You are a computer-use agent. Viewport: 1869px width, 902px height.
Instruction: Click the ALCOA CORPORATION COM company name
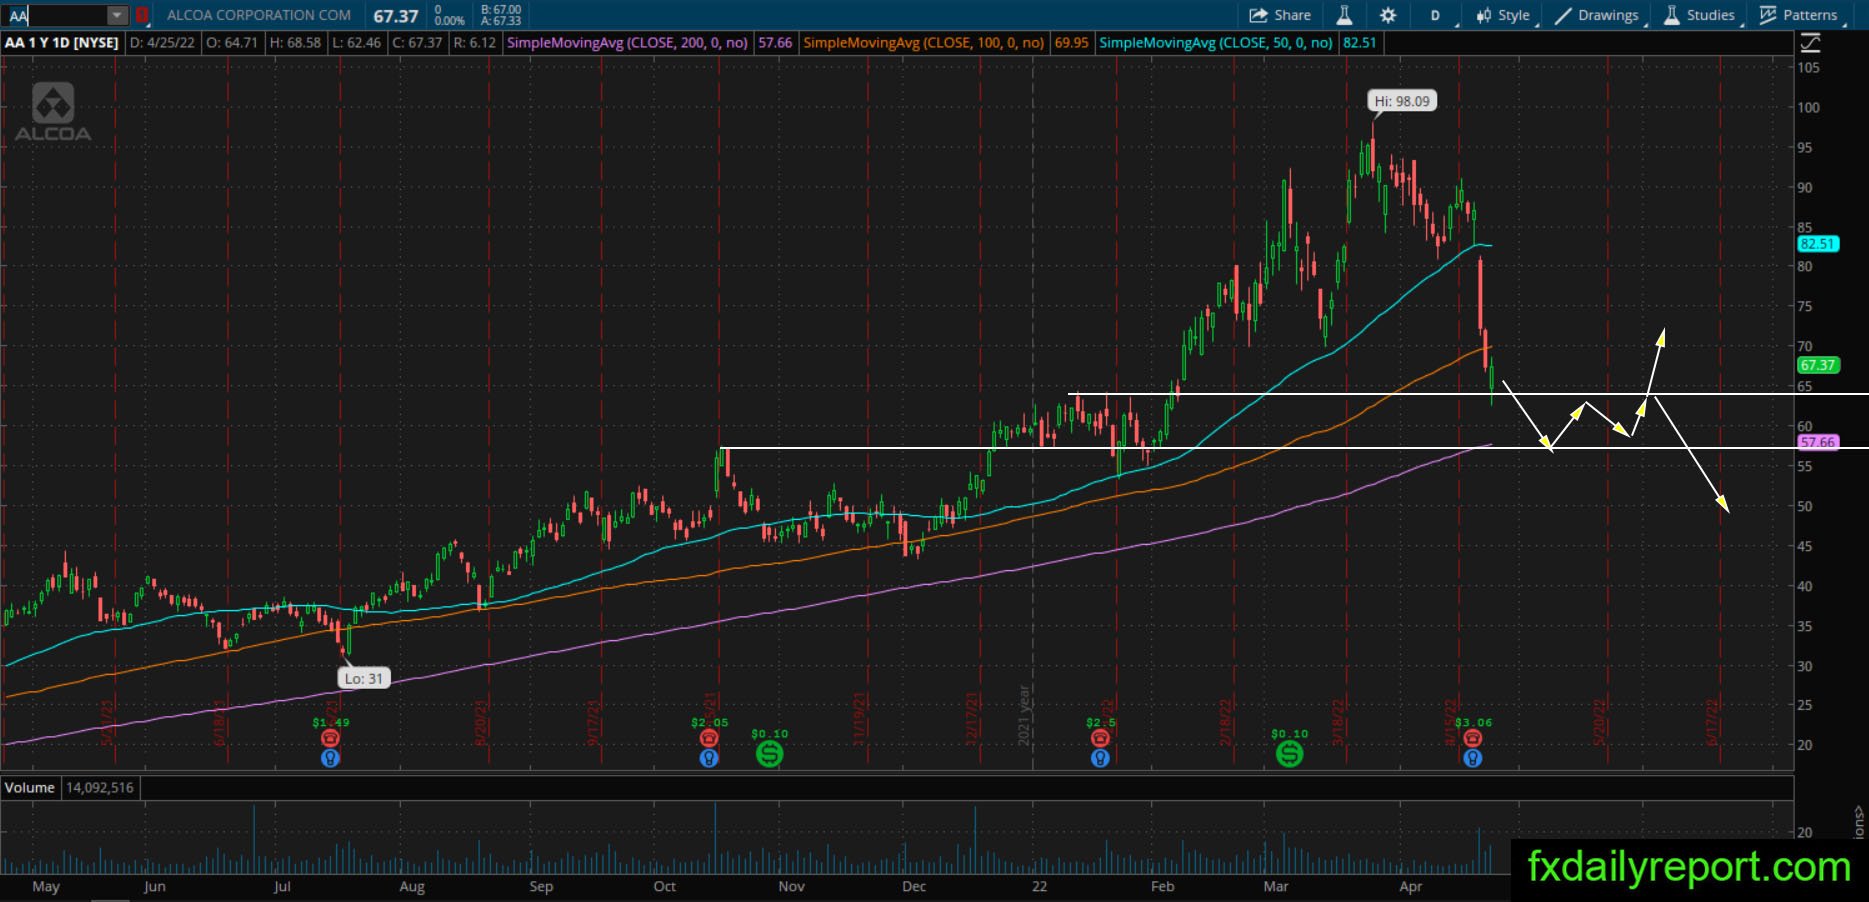coord(259,15)
